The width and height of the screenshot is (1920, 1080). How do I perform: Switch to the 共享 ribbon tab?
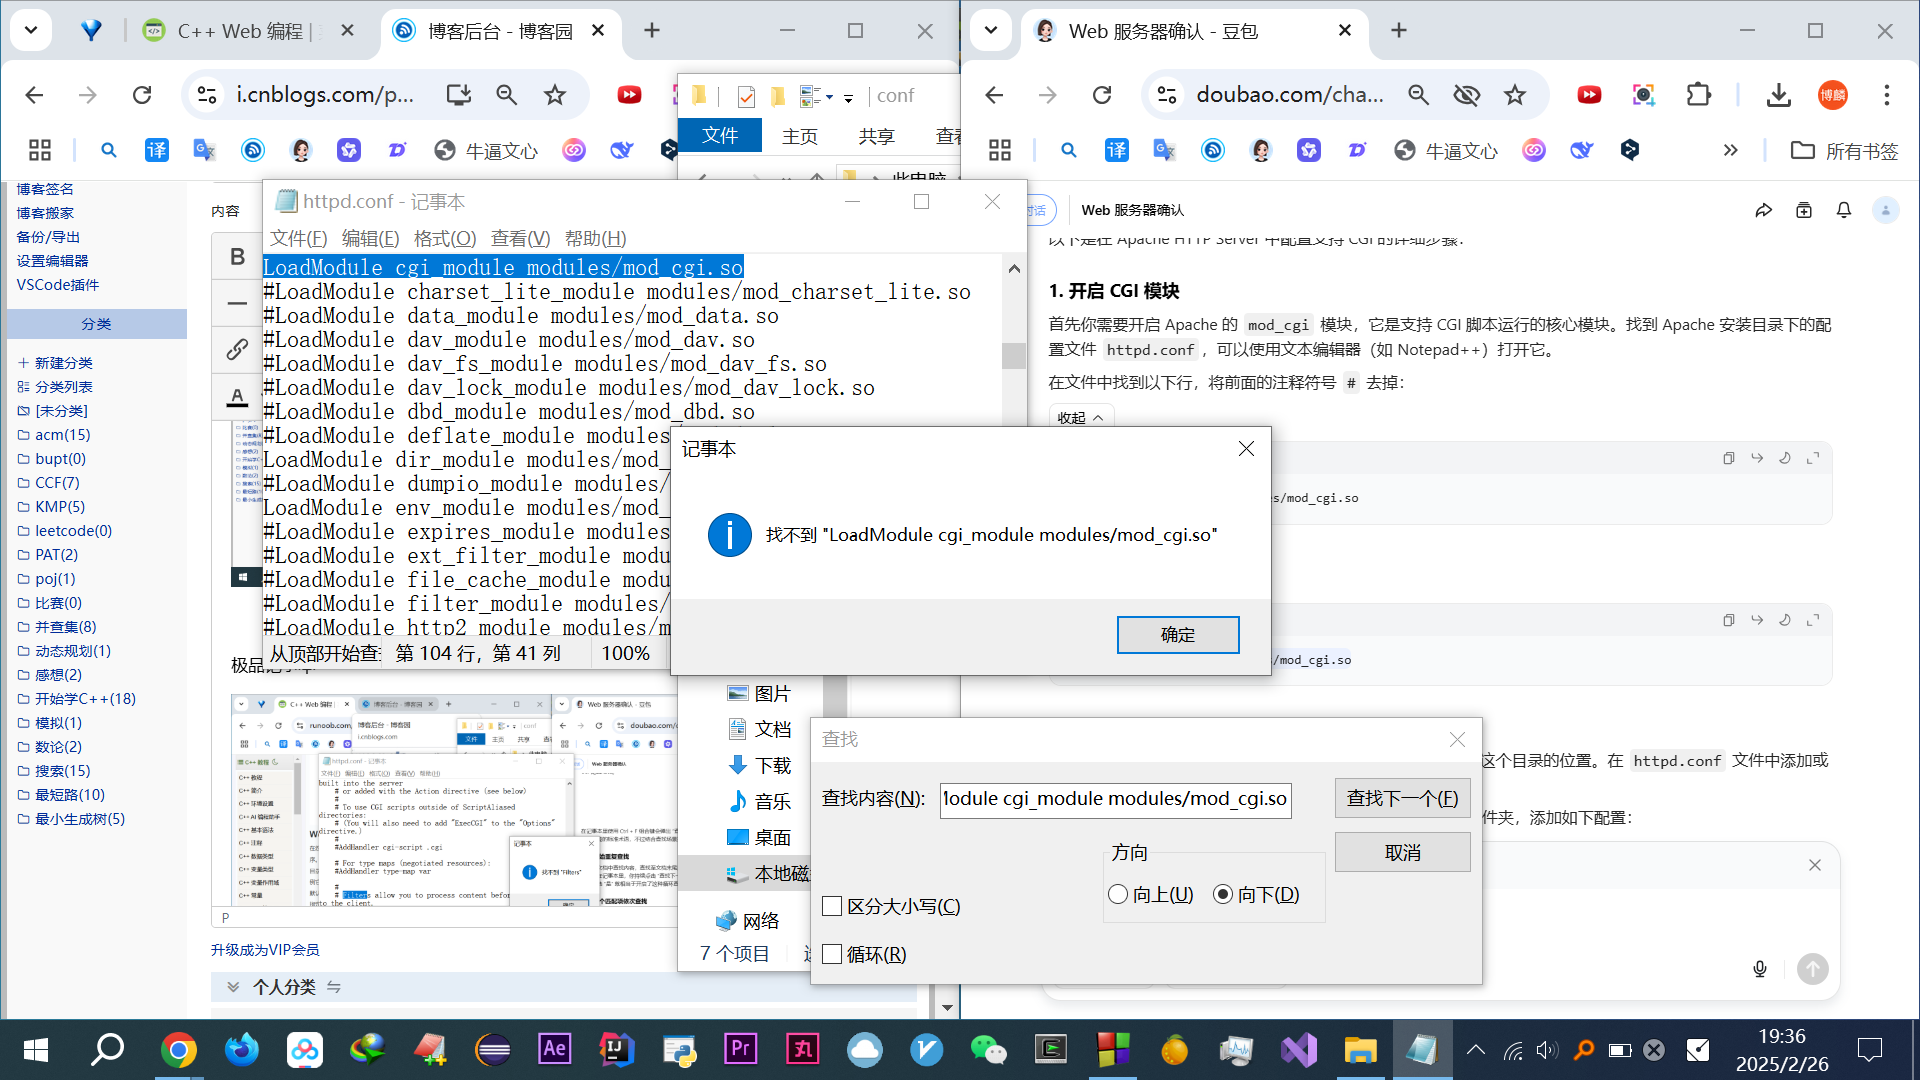876,136
